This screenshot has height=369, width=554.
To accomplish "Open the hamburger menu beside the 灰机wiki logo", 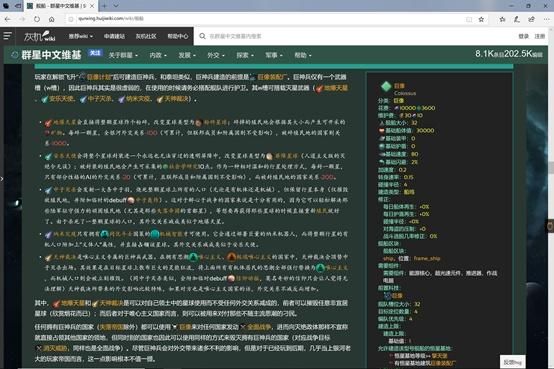I will click(7, 36).
